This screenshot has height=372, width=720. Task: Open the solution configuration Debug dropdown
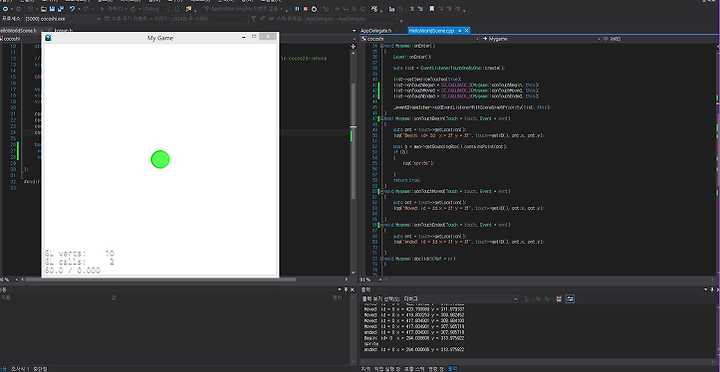click(x=156, y=9)
